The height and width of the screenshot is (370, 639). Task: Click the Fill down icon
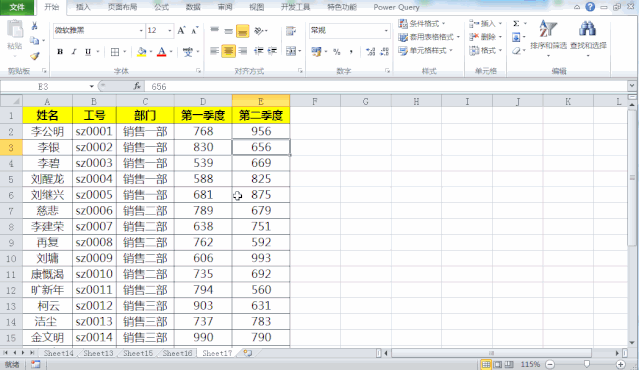point(516,37)
